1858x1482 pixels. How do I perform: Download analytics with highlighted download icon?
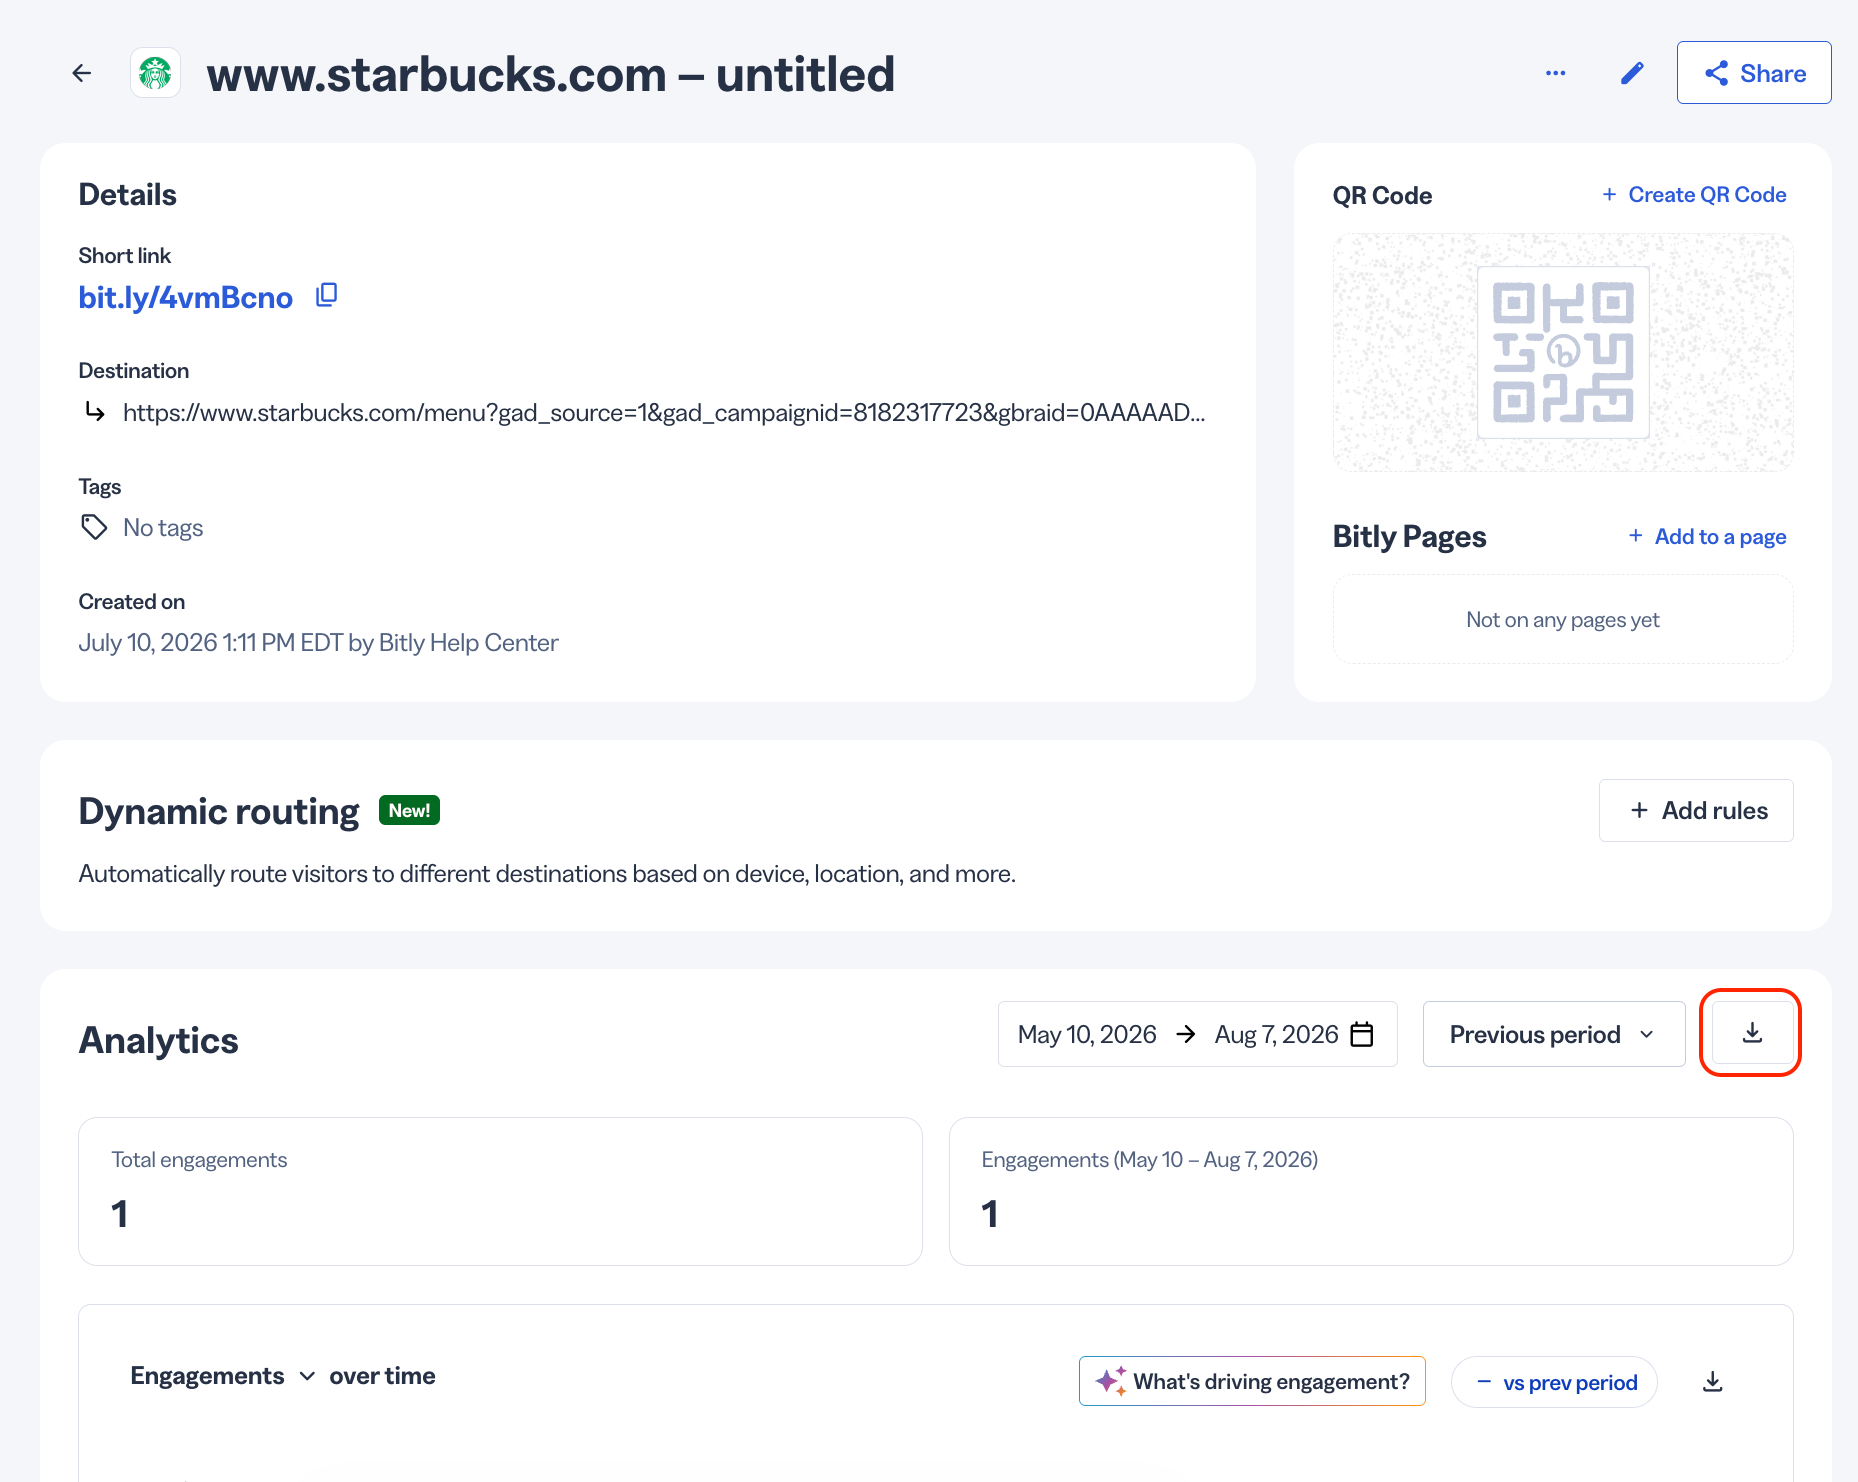(1752, 1033)
